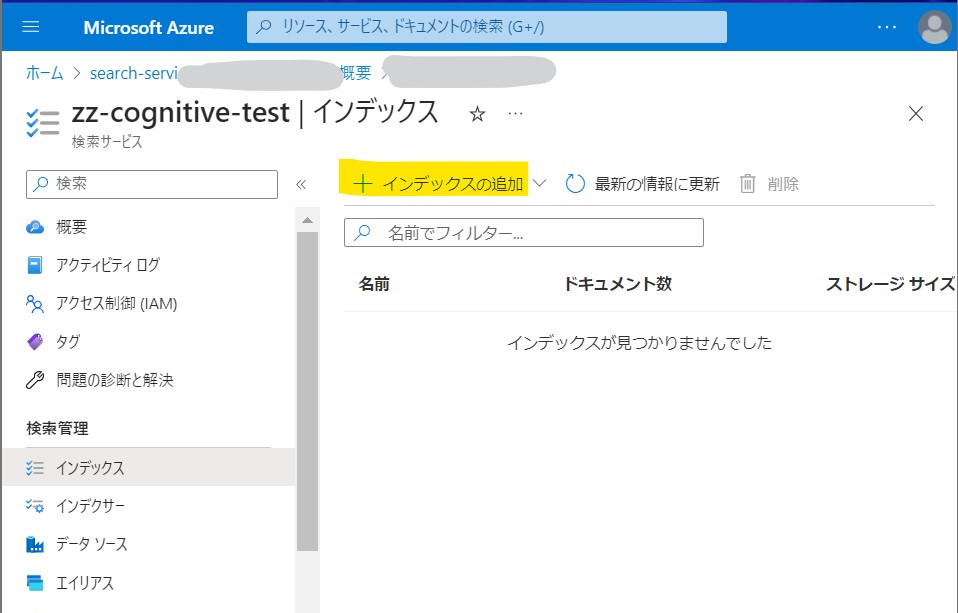
Task: Sort by the 名前 column header
Action: pyautogui.click(x=374, y=284)
